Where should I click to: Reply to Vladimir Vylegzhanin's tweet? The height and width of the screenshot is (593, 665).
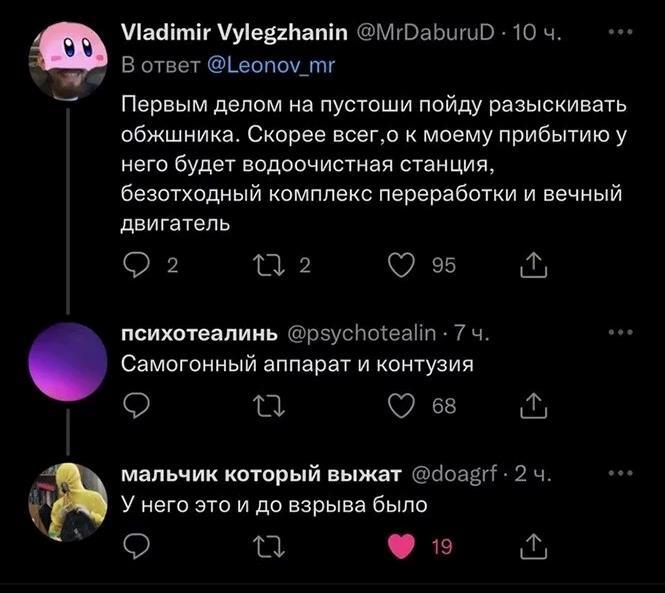click(x=137, y=265)
